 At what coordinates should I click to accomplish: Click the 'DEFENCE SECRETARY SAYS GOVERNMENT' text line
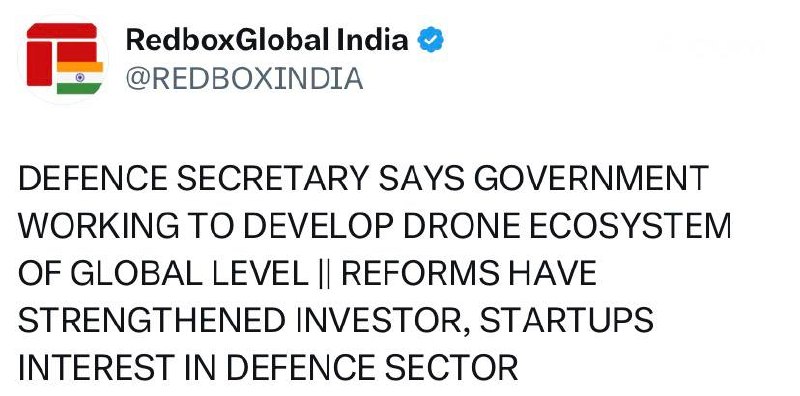[363, 178]
